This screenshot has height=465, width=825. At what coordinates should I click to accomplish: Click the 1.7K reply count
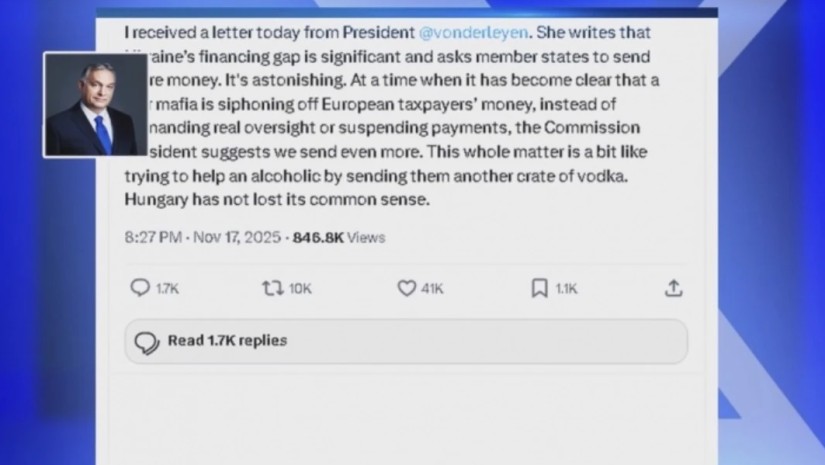coord(167,289)
